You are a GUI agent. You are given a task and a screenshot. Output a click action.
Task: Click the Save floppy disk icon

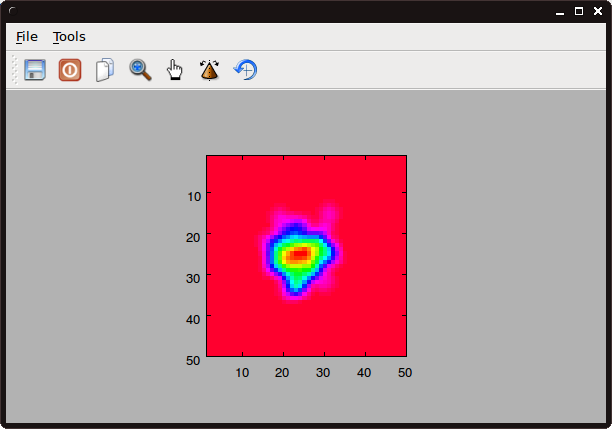tap(35, 70)
